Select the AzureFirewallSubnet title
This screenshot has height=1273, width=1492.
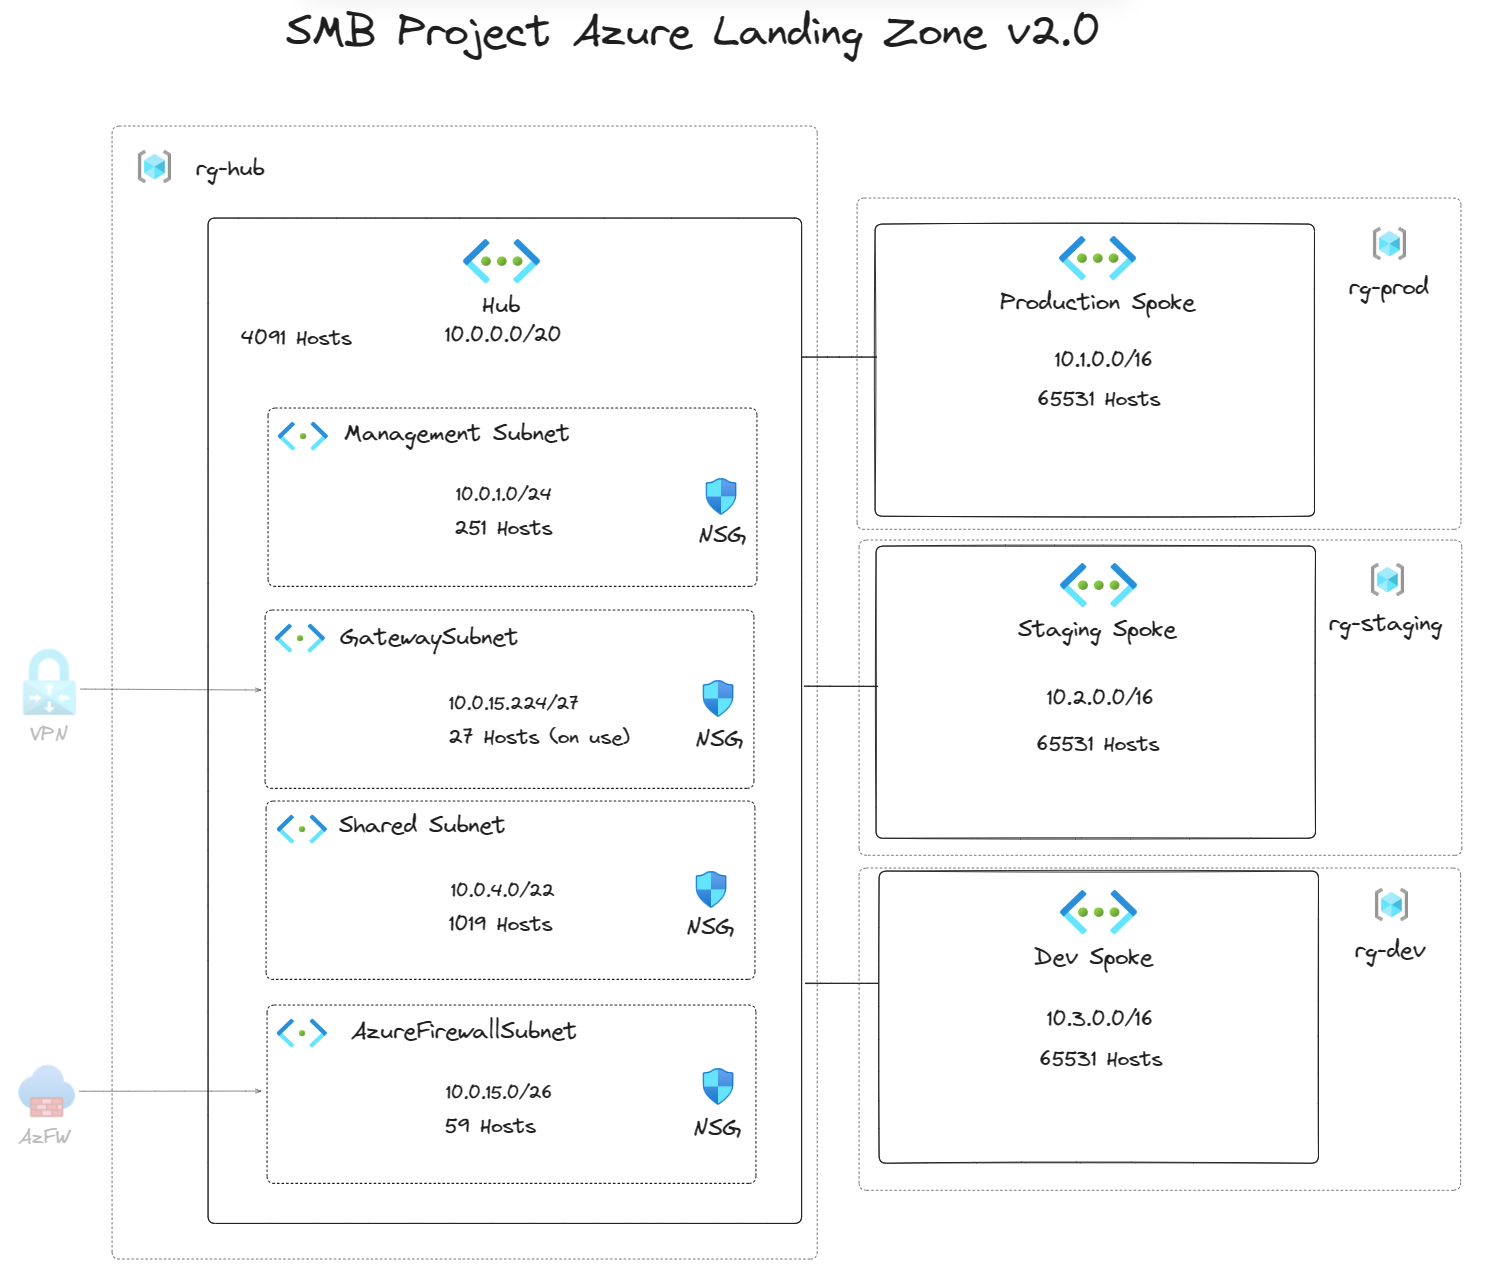click(x=464, y=1031)
